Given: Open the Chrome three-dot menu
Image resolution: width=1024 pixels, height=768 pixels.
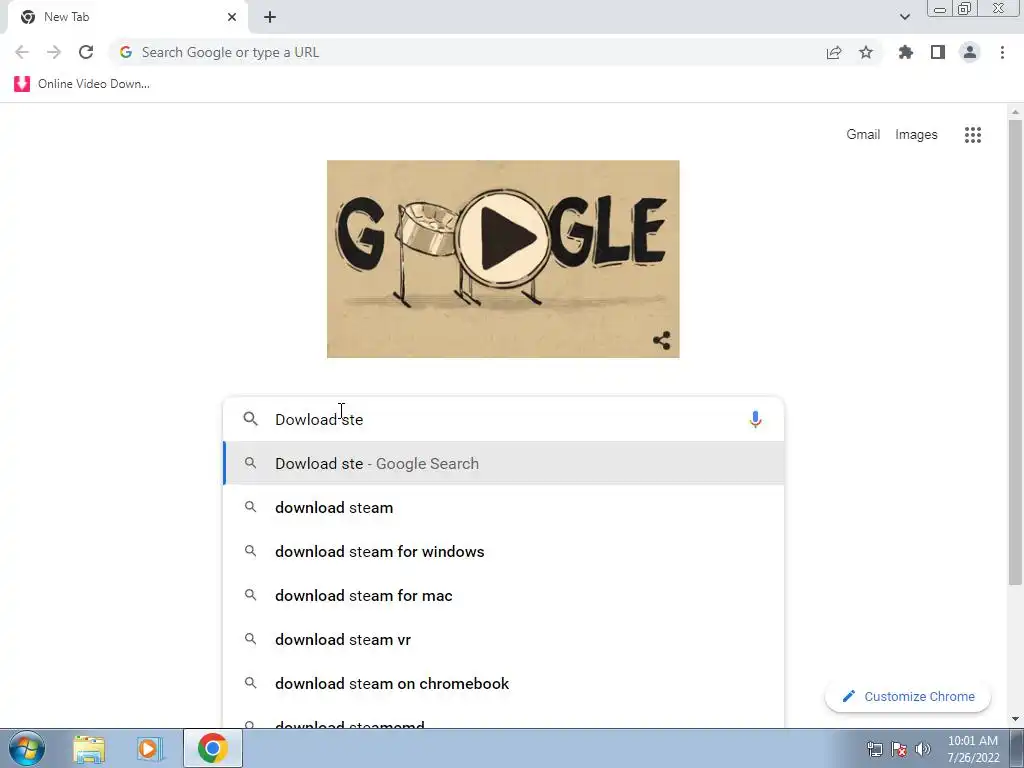Looking at the screenshot, I should (x=1002, y=52).
